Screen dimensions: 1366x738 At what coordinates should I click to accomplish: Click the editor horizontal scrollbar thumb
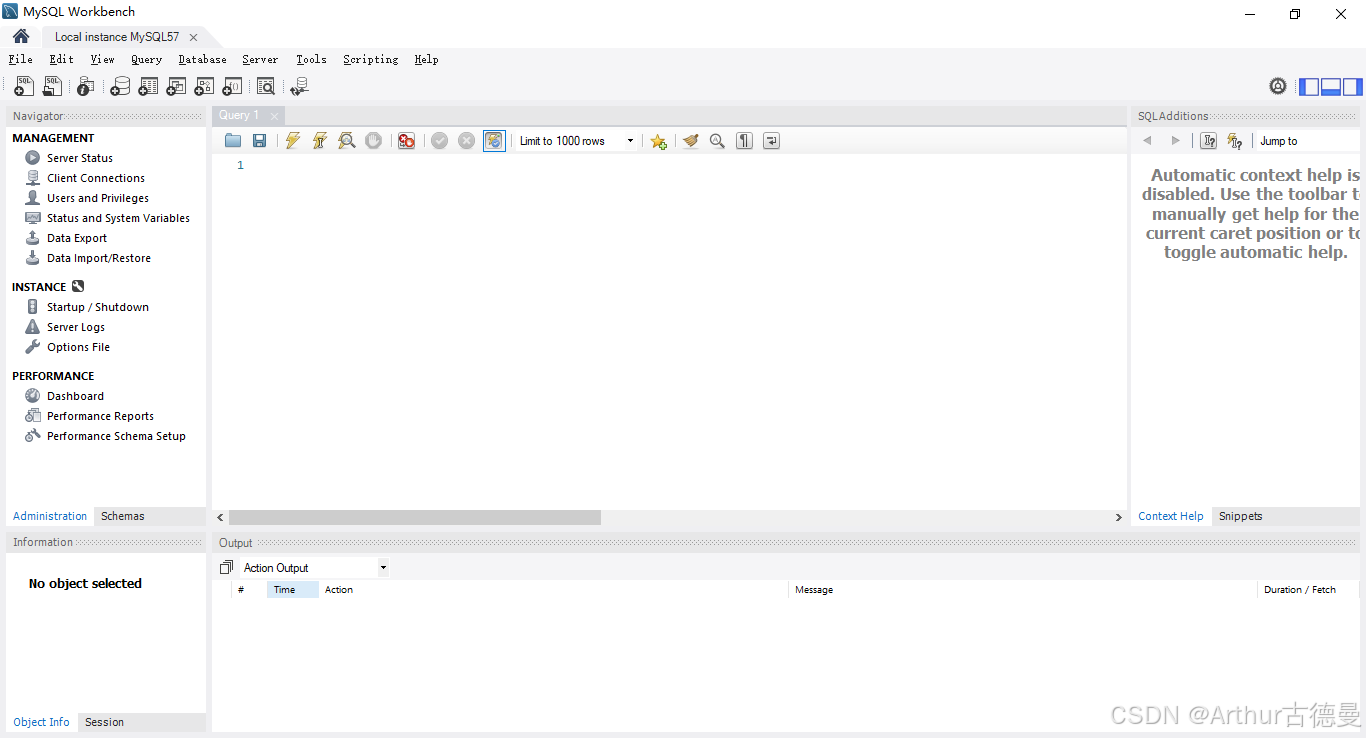click(415, 517)
